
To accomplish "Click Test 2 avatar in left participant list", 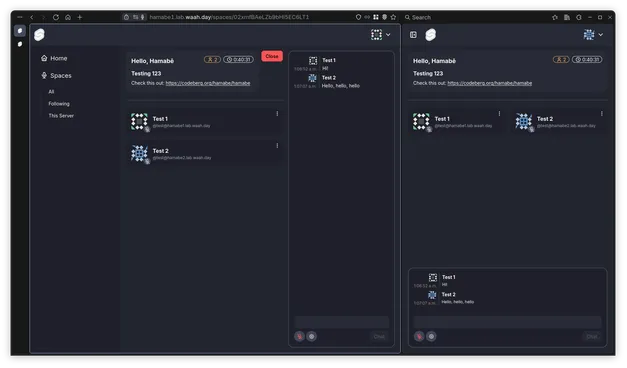I will click(x=139, y=153).
